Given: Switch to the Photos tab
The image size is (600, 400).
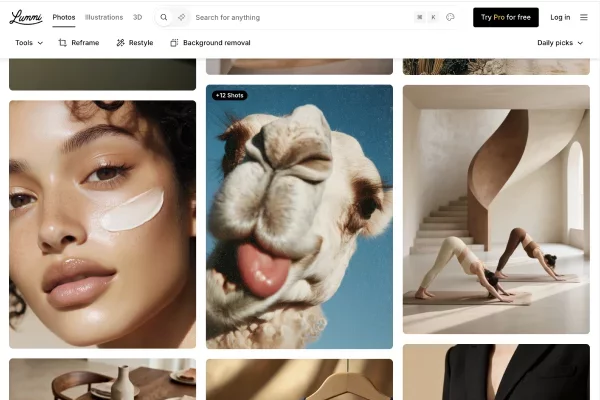Looking at the screenshot, I should [x=64, y=17].
